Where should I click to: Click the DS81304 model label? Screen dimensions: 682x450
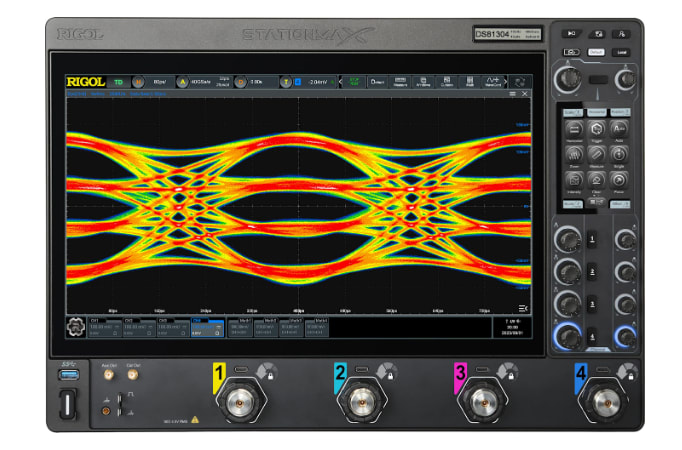pyautogui.click(x=492, y=34)
